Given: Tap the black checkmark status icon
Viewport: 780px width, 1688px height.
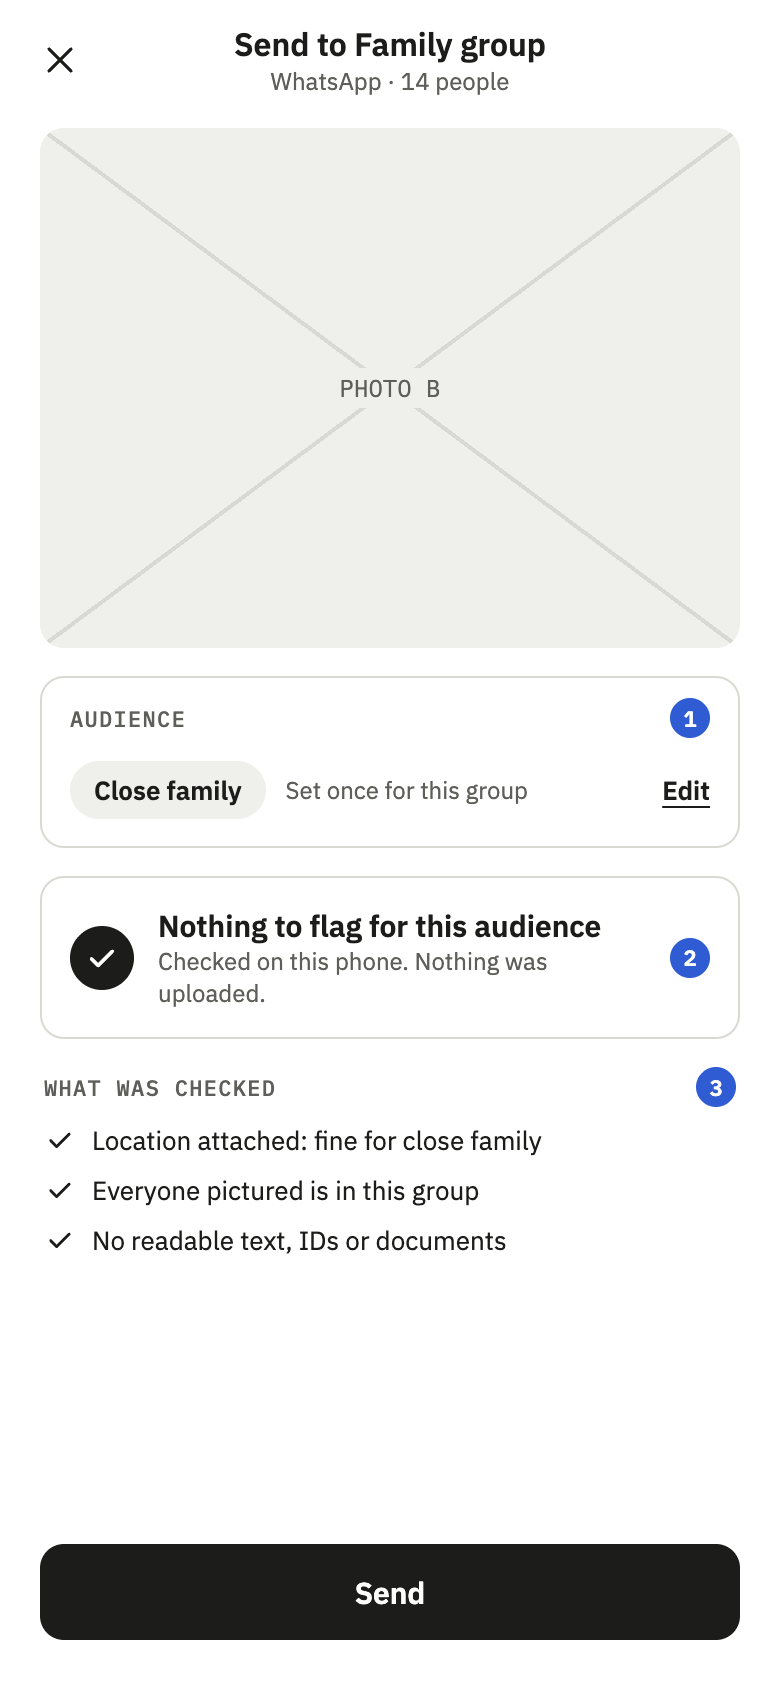Looking at the screenshot, I should tap(102, 958).
